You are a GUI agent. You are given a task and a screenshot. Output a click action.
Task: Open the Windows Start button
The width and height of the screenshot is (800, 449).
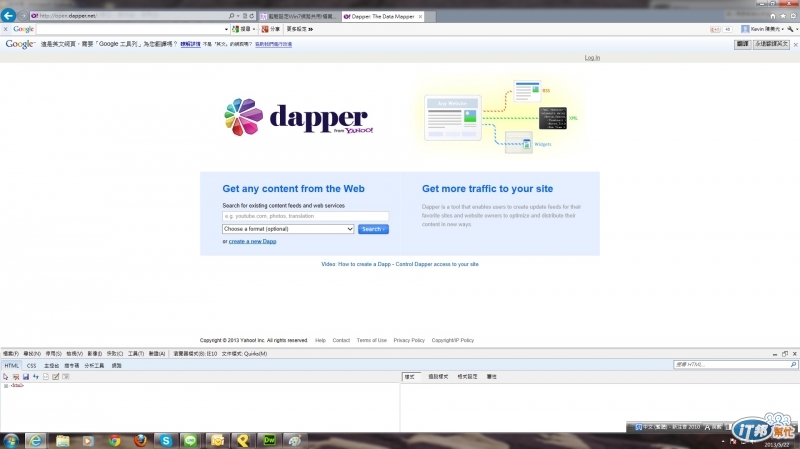click(x=10, y=441)
